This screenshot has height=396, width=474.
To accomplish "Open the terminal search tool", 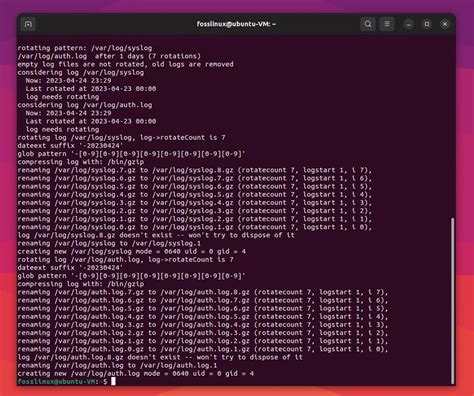I will pos(368,24).
